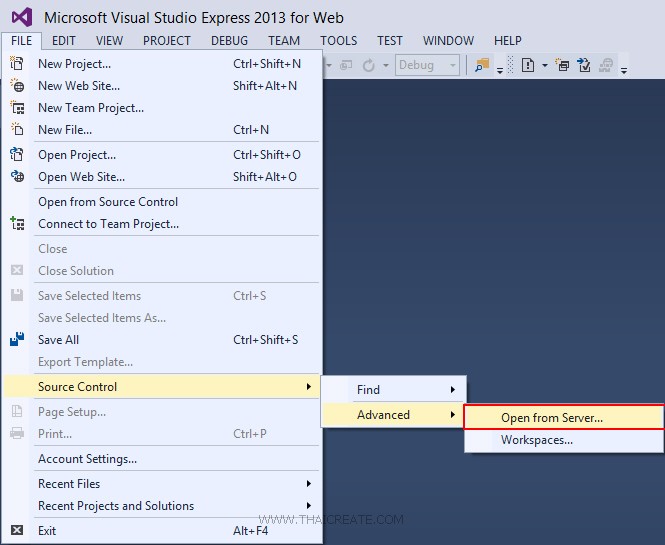Click the Find in Files folder icon
This screenshot has width=665, height=545.
pyautogui.click(x=482, y=65)
